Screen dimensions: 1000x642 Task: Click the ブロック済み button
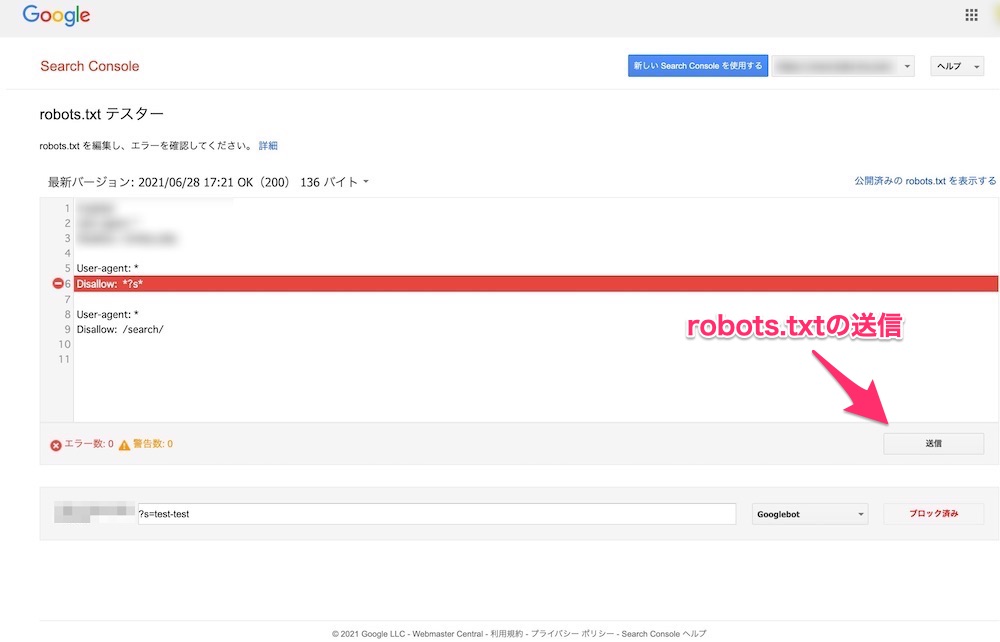tap(933, 513)
